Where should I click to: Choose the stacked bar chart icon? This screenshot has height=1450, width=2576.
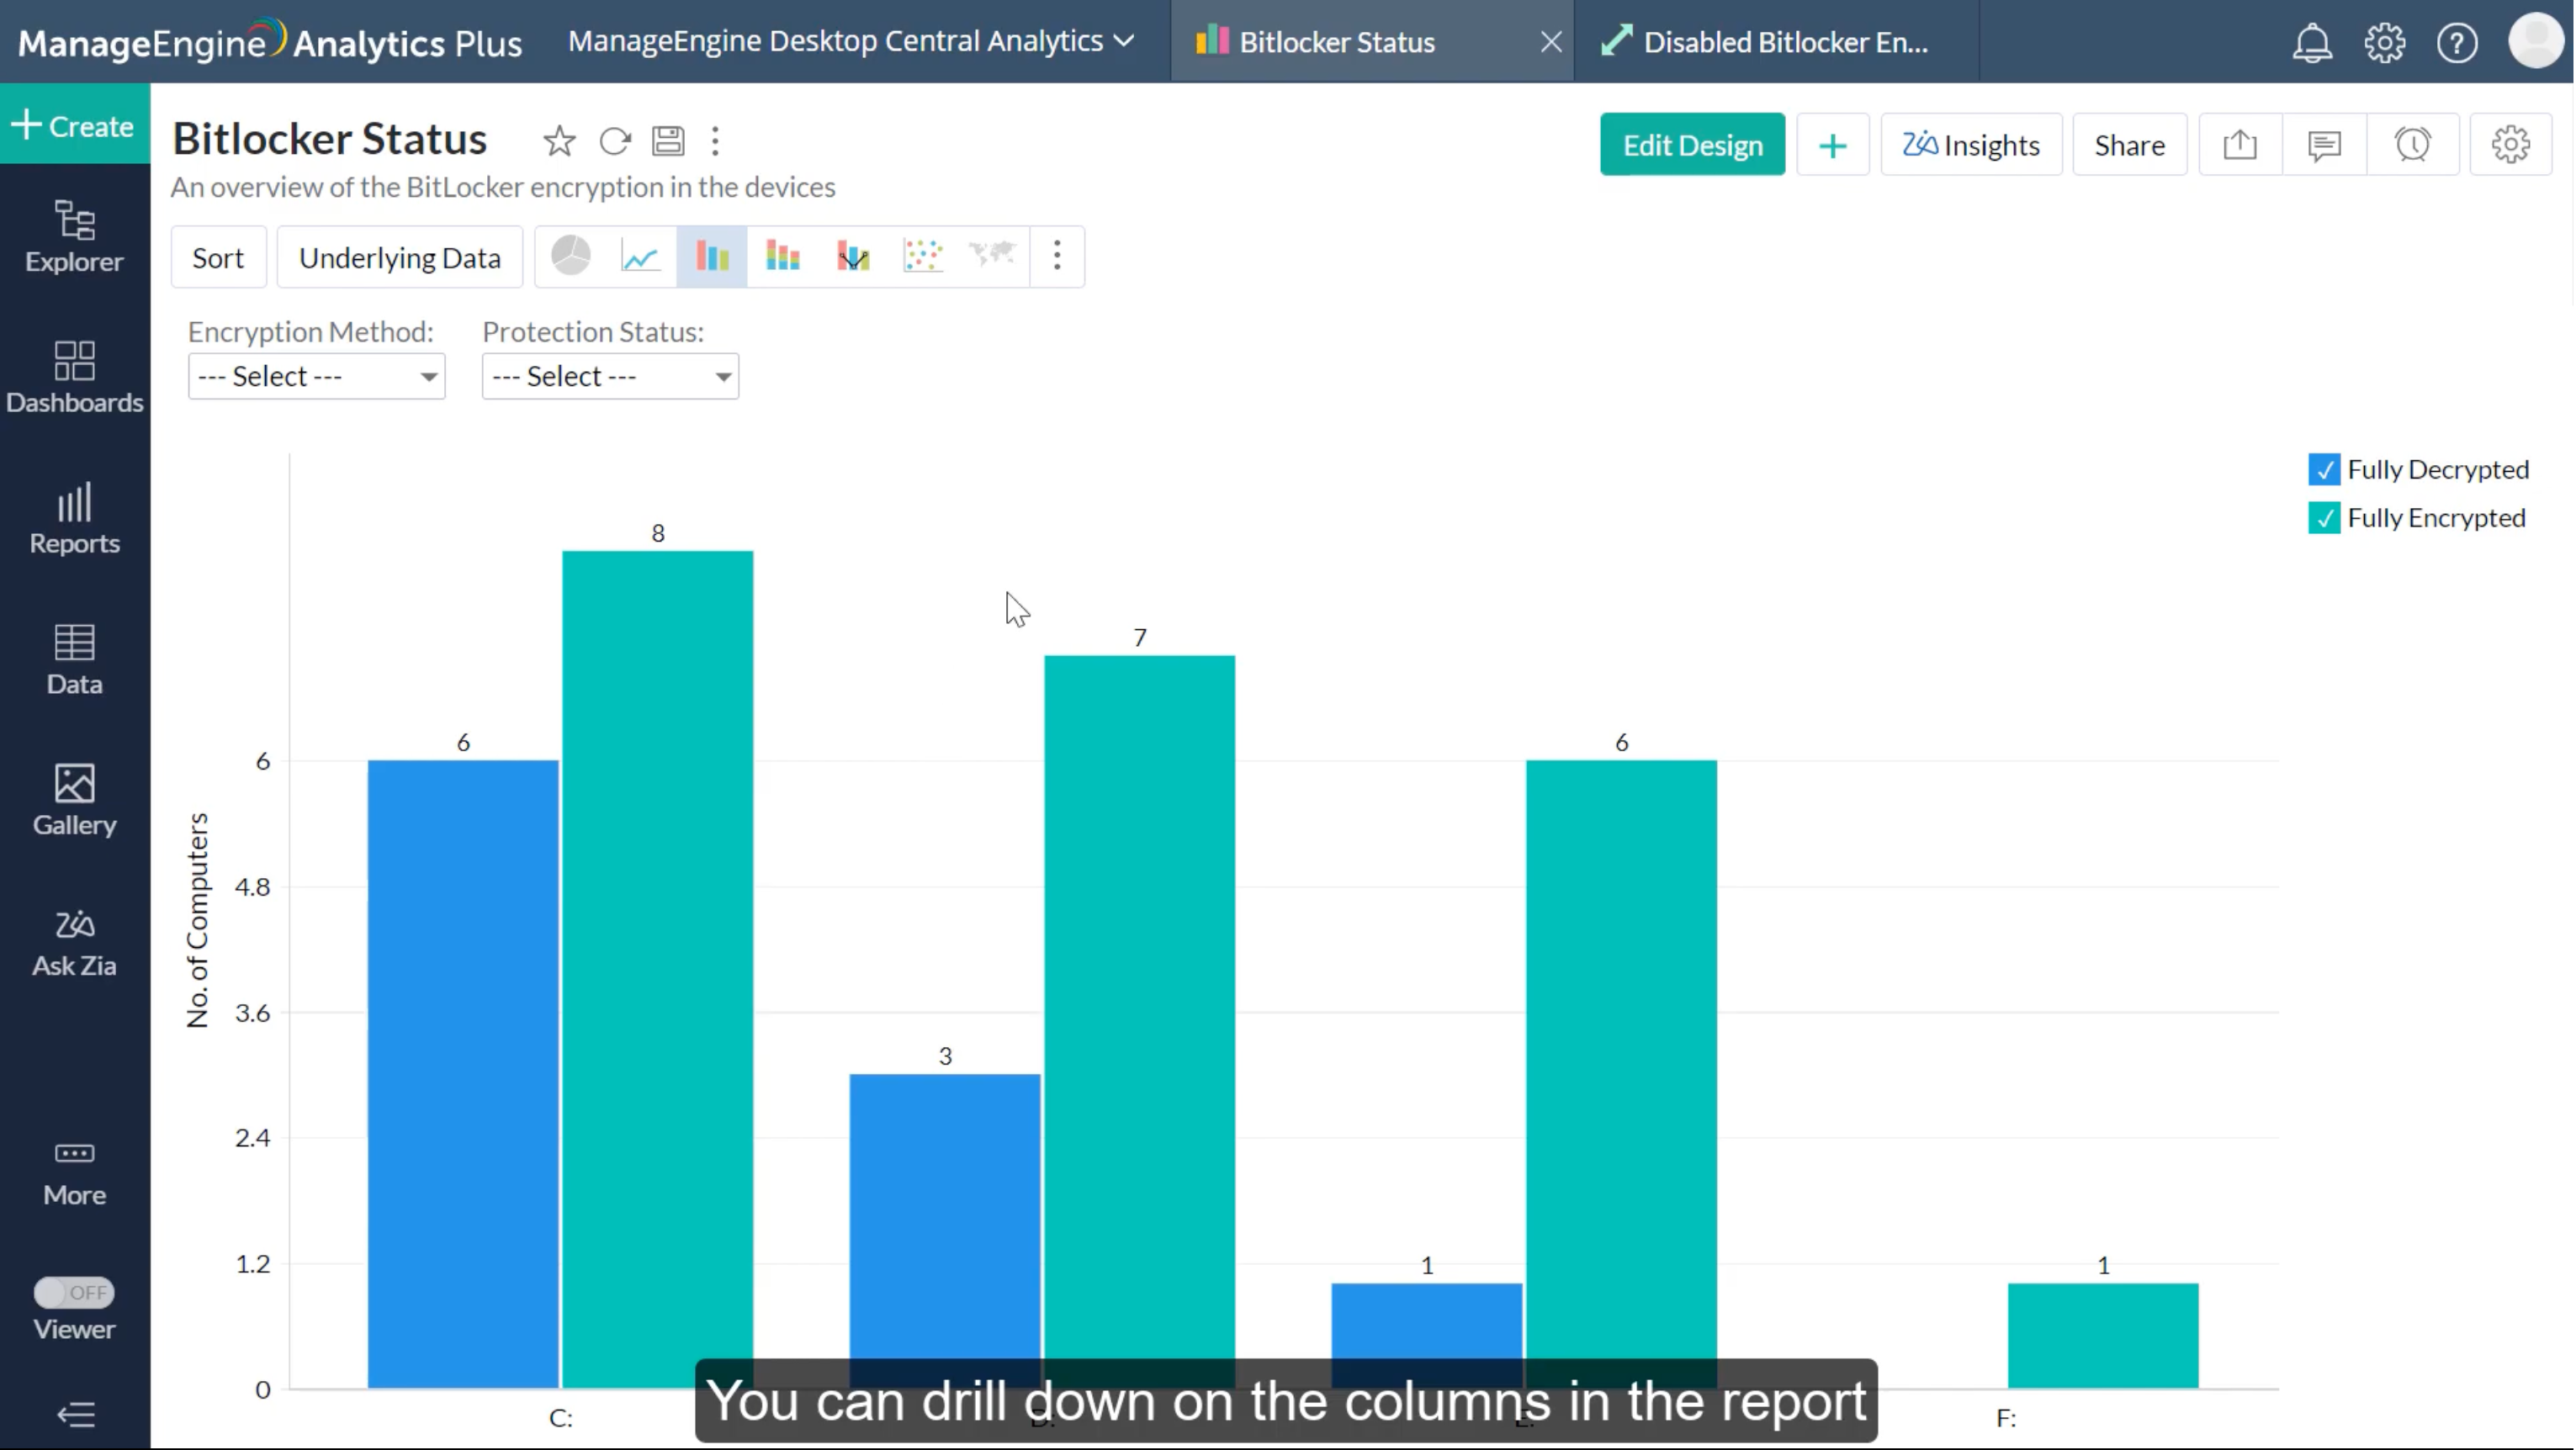point(782,257)
